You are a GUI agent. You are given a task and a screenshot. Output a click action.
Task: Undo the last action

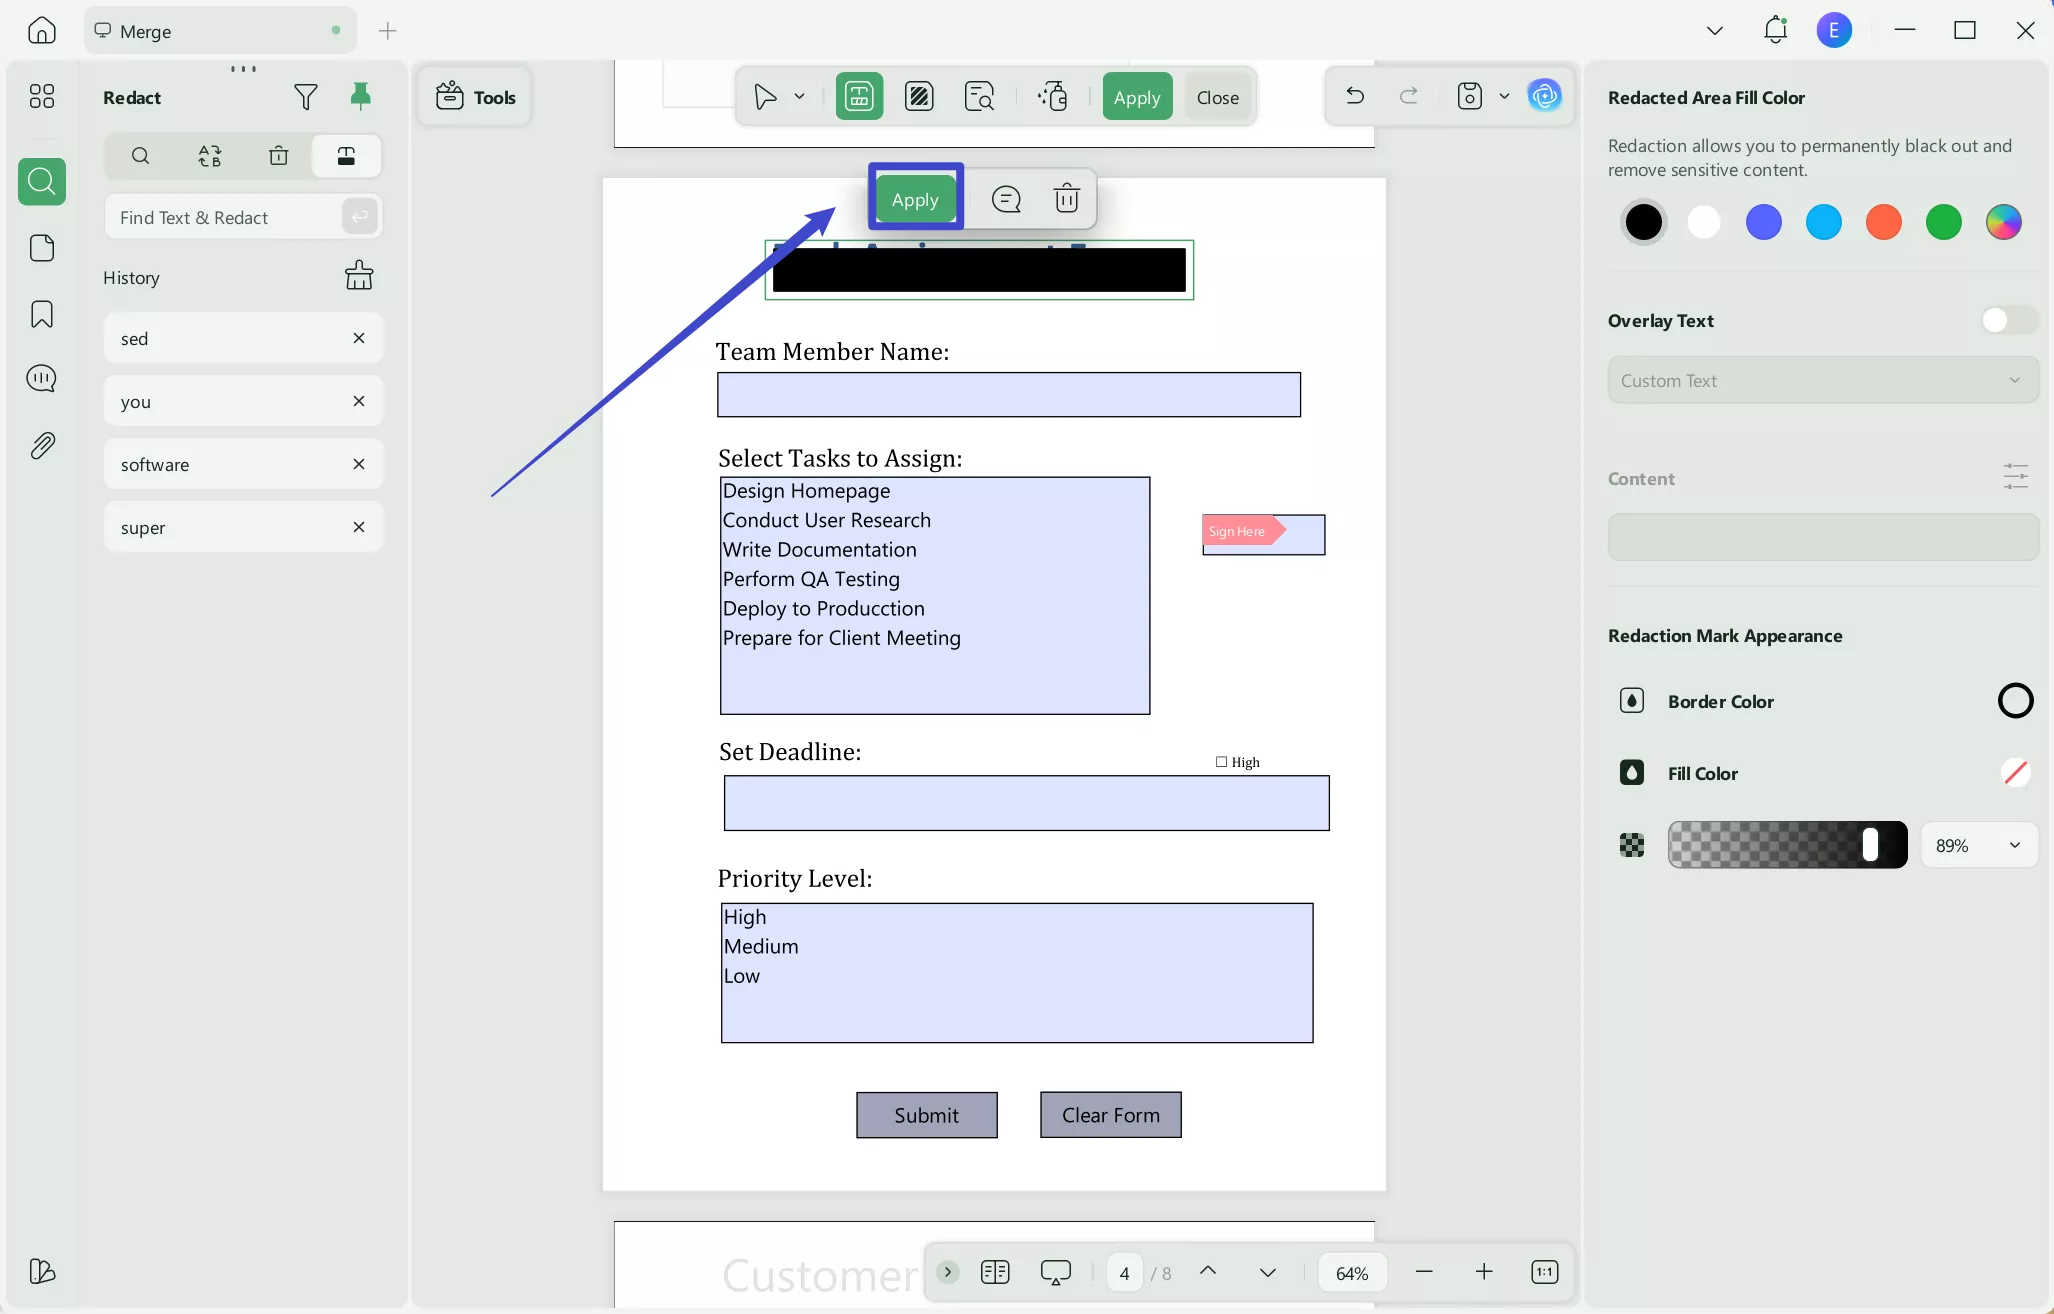coord(1355,96)
